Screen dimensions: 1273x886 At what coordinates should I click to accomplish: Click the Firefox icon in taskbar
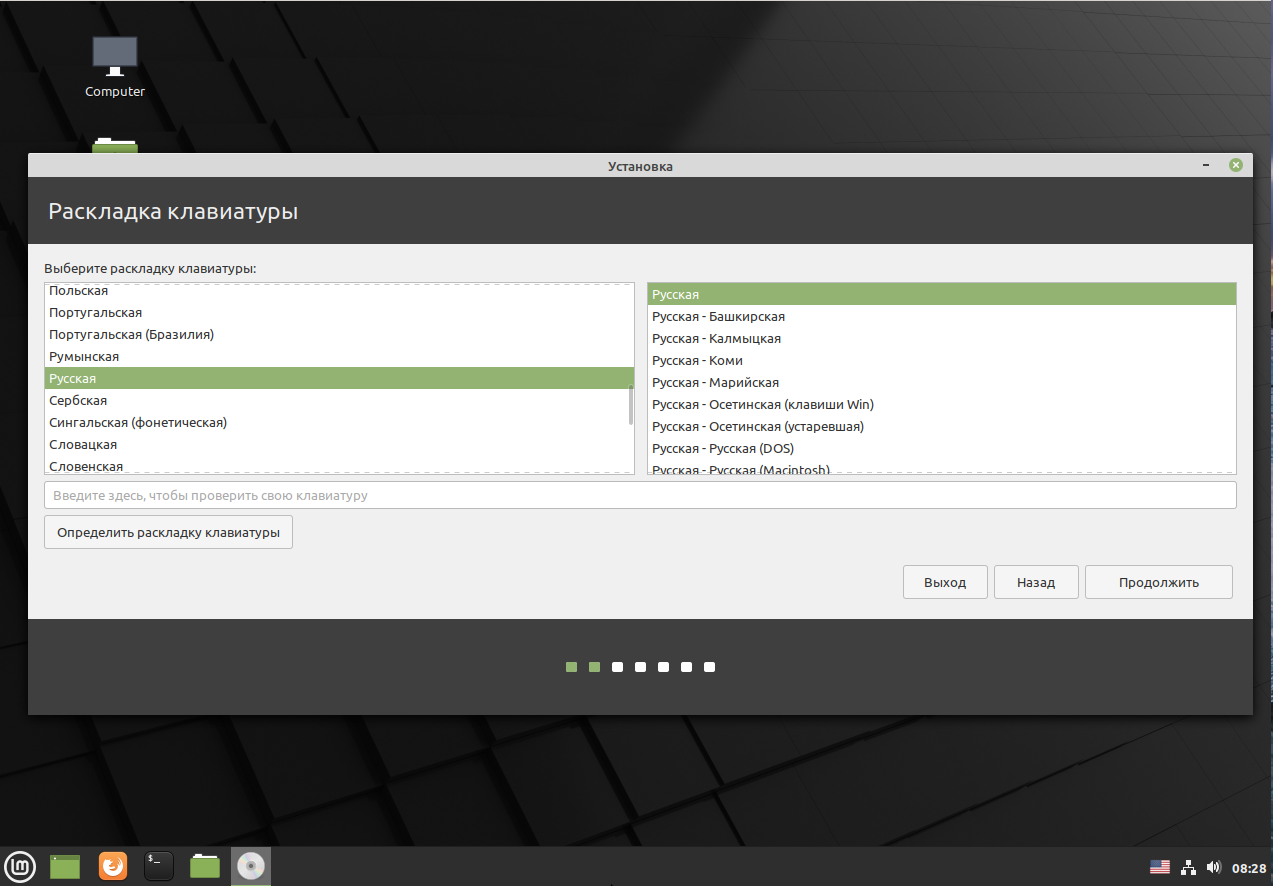[113, 865]
